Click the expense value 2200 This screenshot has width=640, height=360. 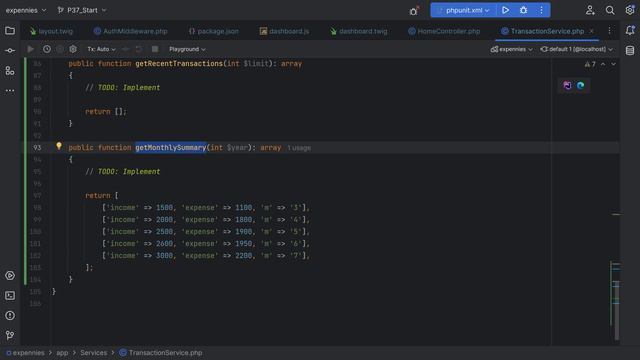tap(243, 256)
